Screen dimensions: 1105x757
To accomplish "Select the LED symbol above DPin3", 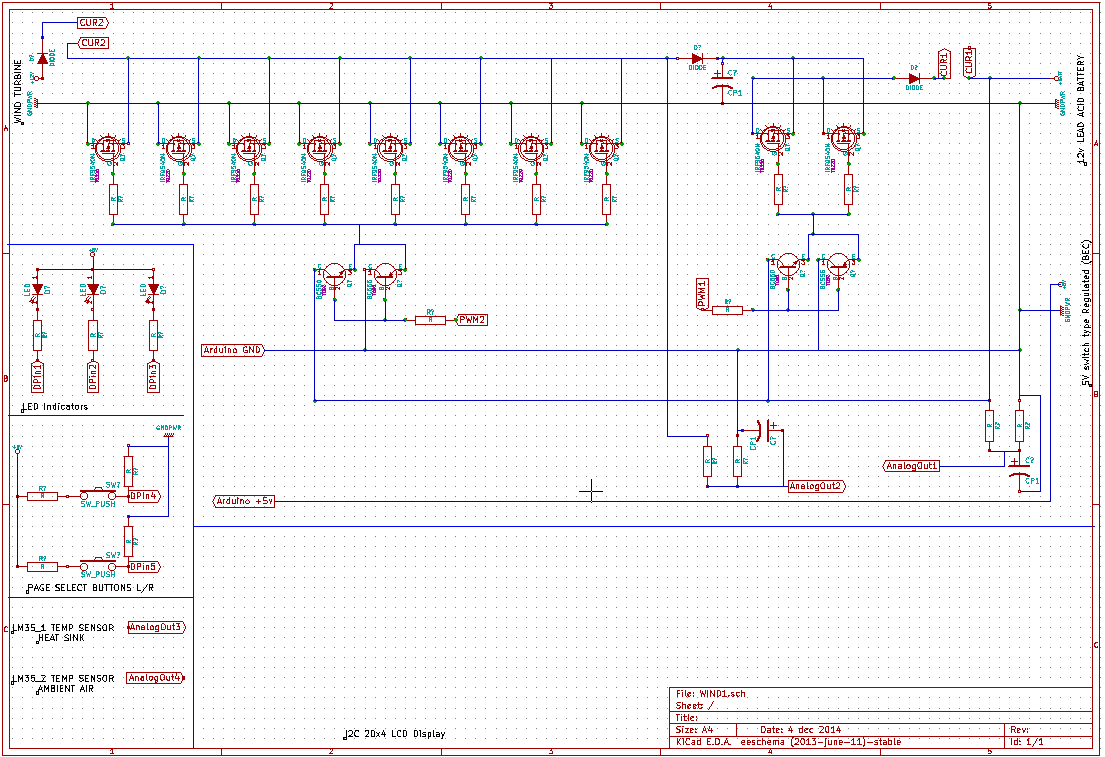I will pos(154,289).
